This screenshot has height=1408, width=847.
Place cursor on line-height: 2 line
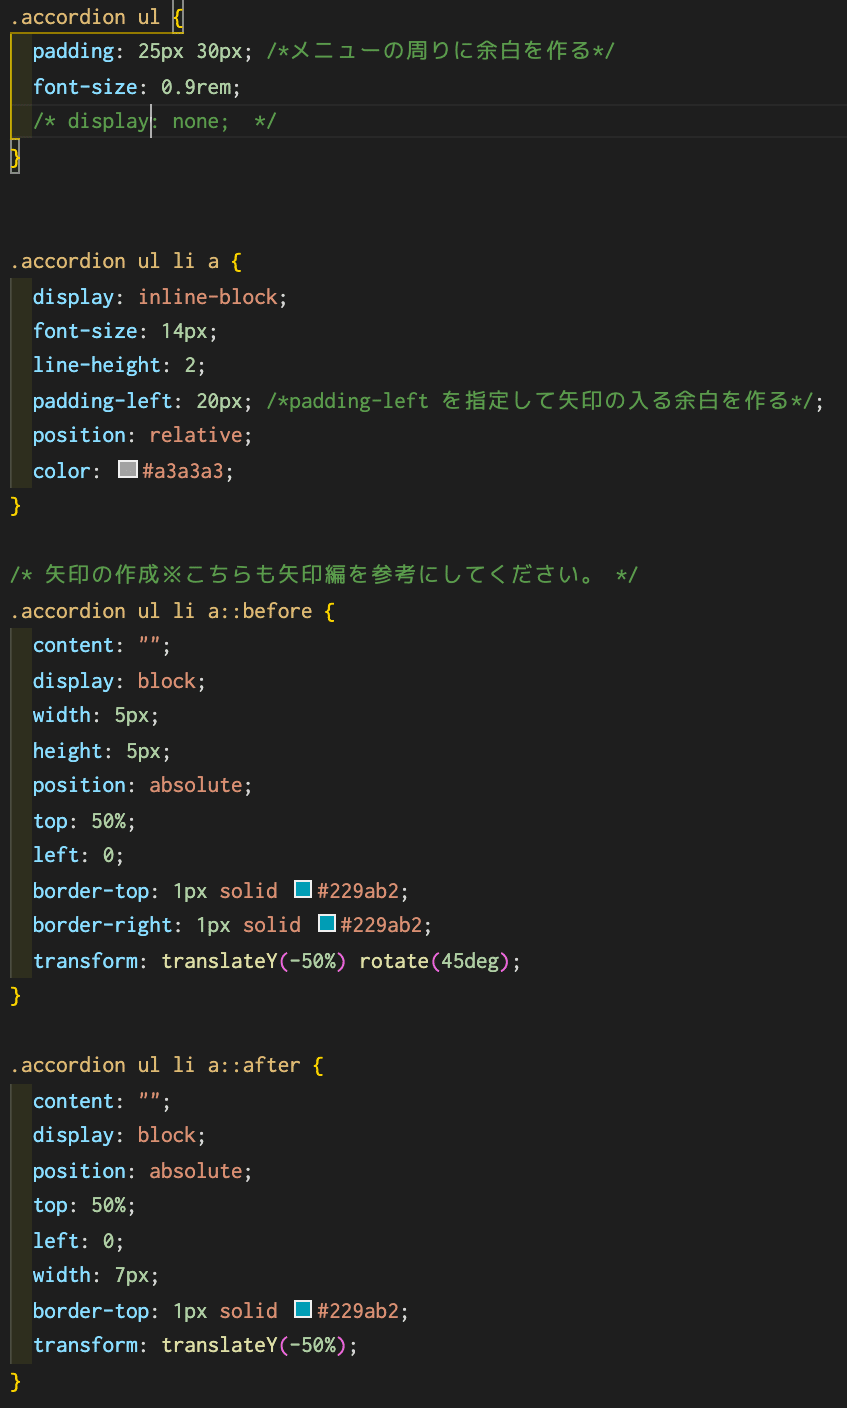119,365
